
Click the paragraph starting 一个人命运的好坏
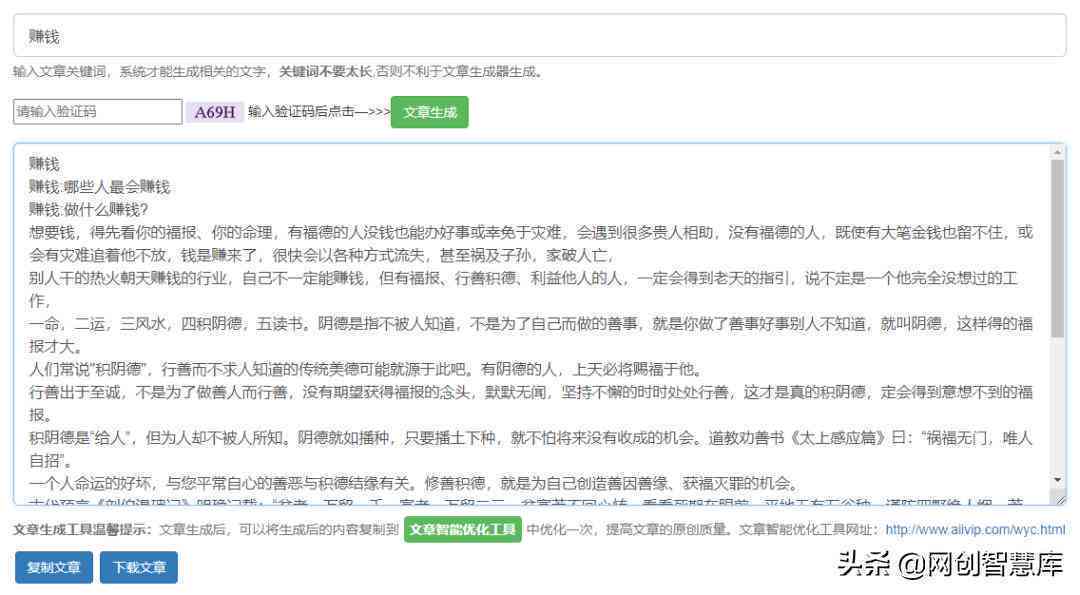click(x=414, y=483)
